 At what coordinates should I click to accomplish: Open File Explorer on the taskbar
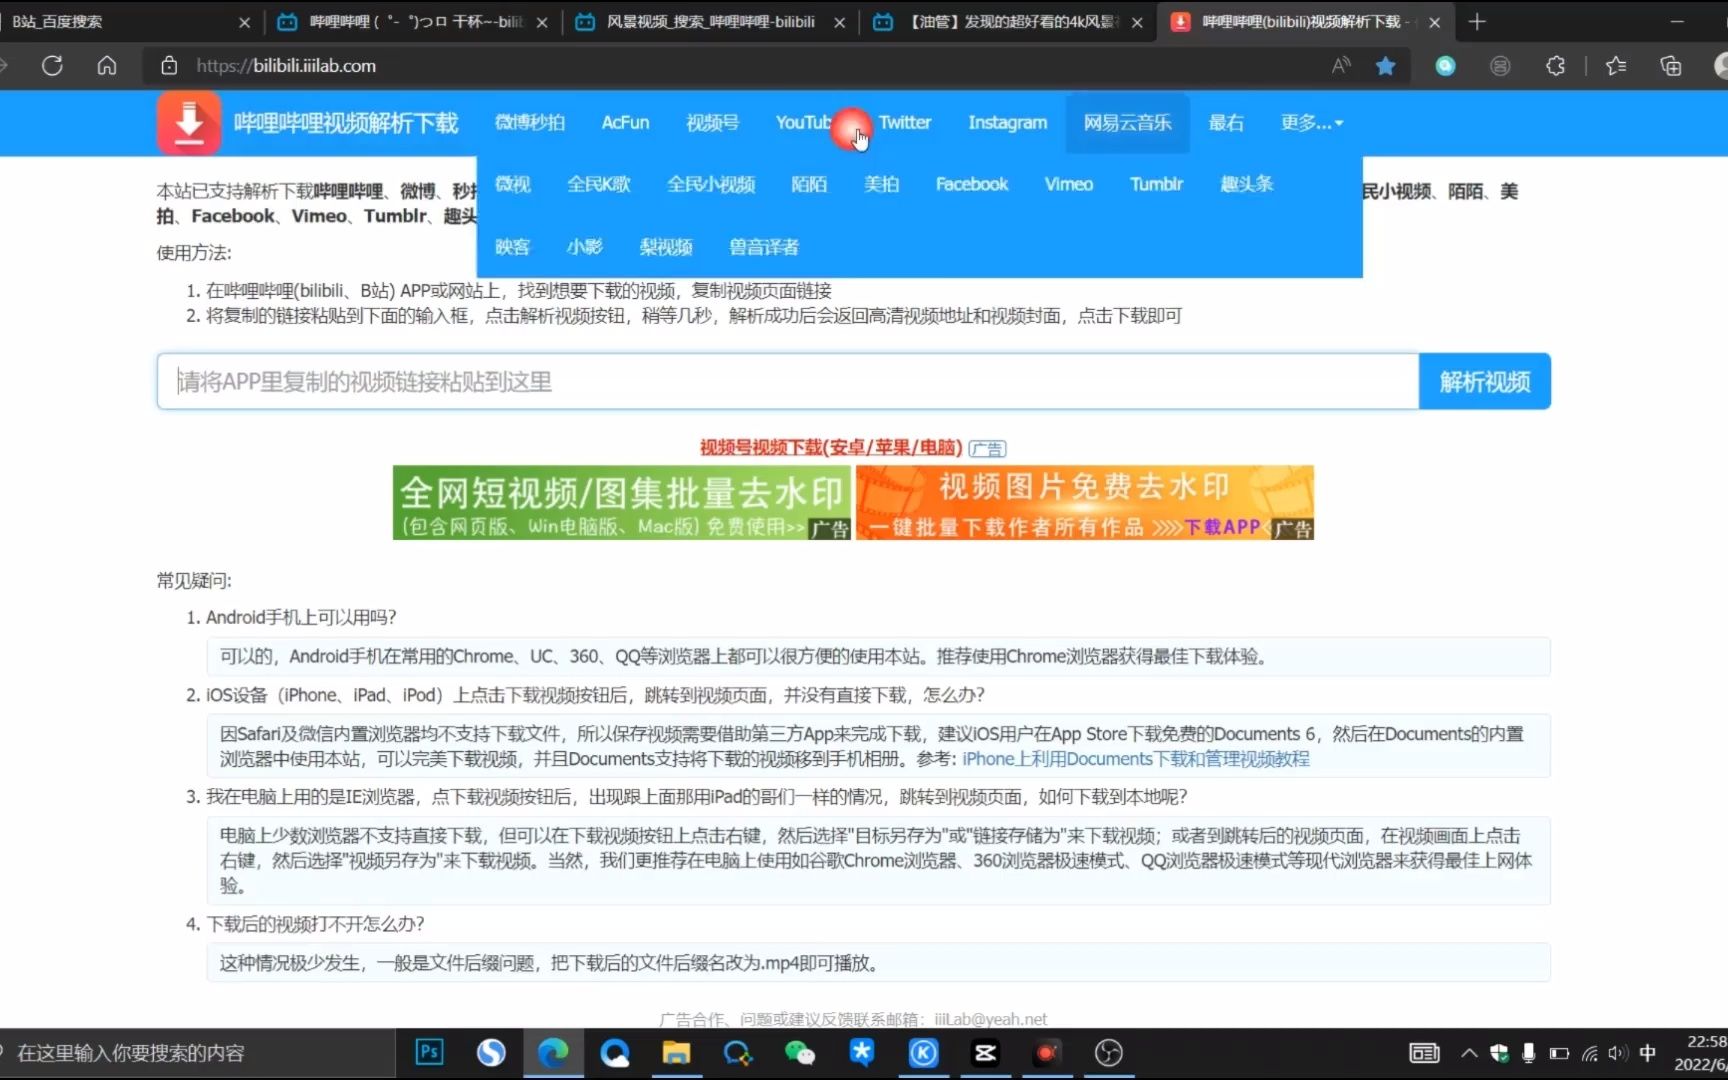pyautogui.click(x=676, y=1052)
